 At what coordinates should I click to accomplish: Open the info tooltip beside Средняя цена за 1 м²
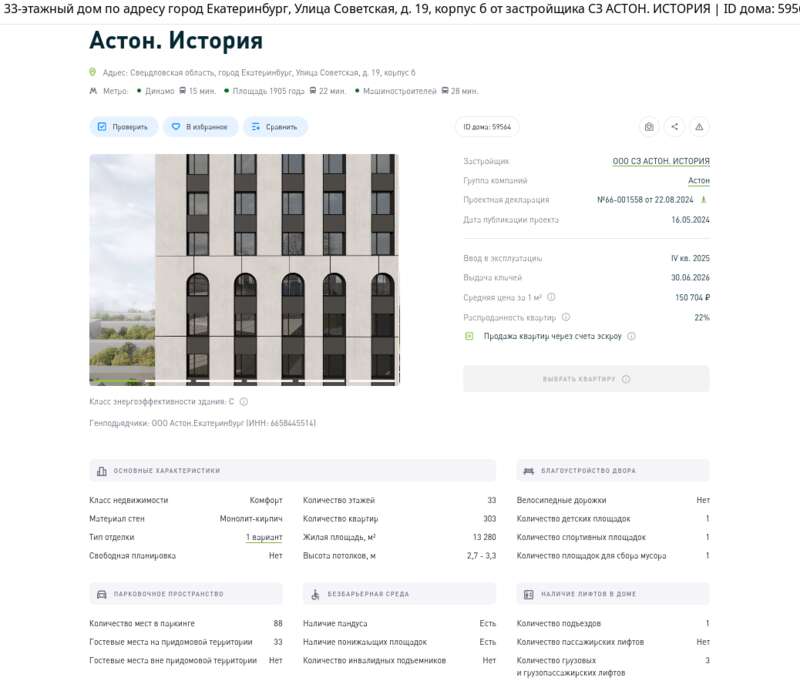pyautogui.click(x=553, y=297)
